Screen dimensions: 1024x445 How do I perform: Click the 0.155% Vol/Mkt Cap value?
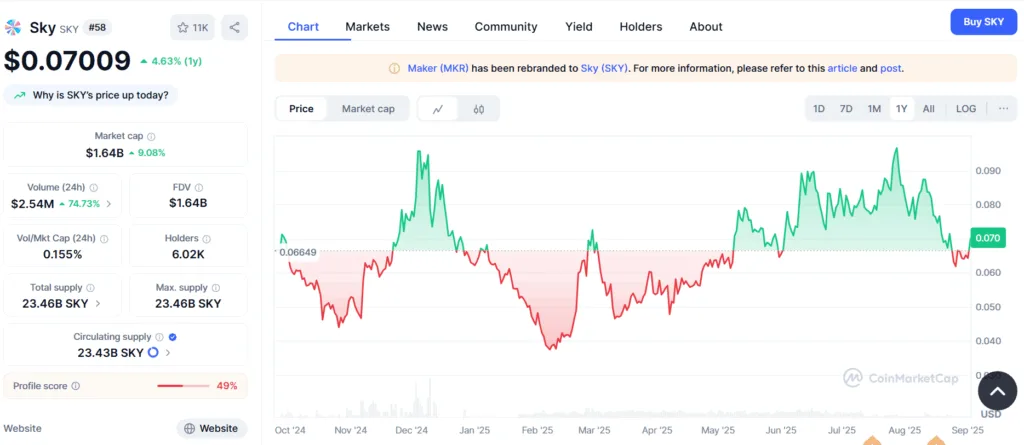click(63, 254)
